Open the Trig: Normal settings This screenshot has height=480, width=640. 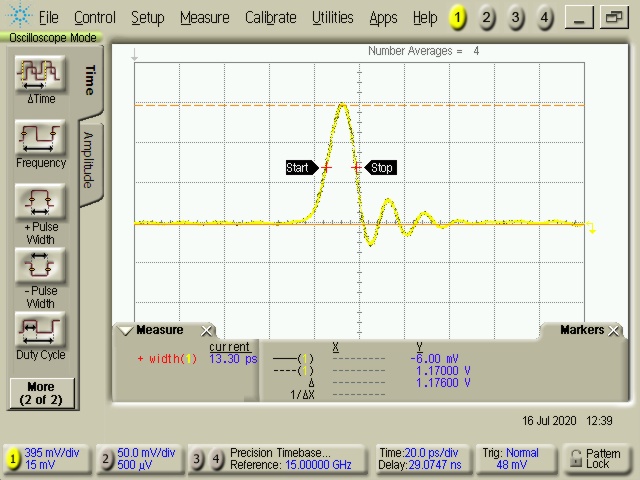516,459
